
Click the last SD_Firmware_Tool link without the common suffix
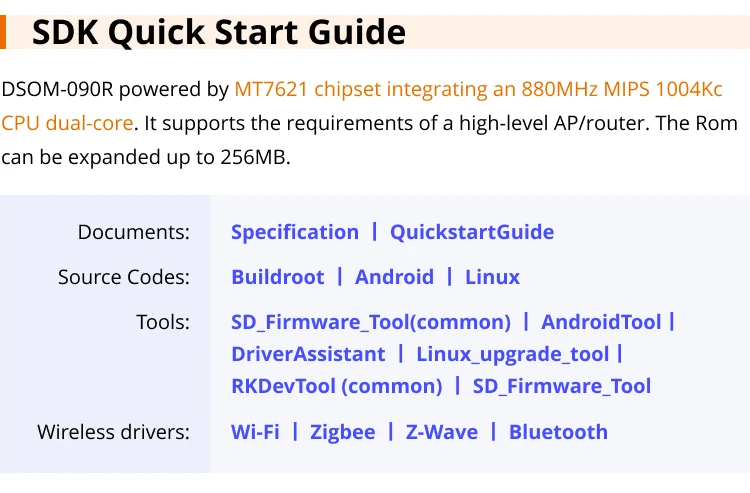(561, 386)
